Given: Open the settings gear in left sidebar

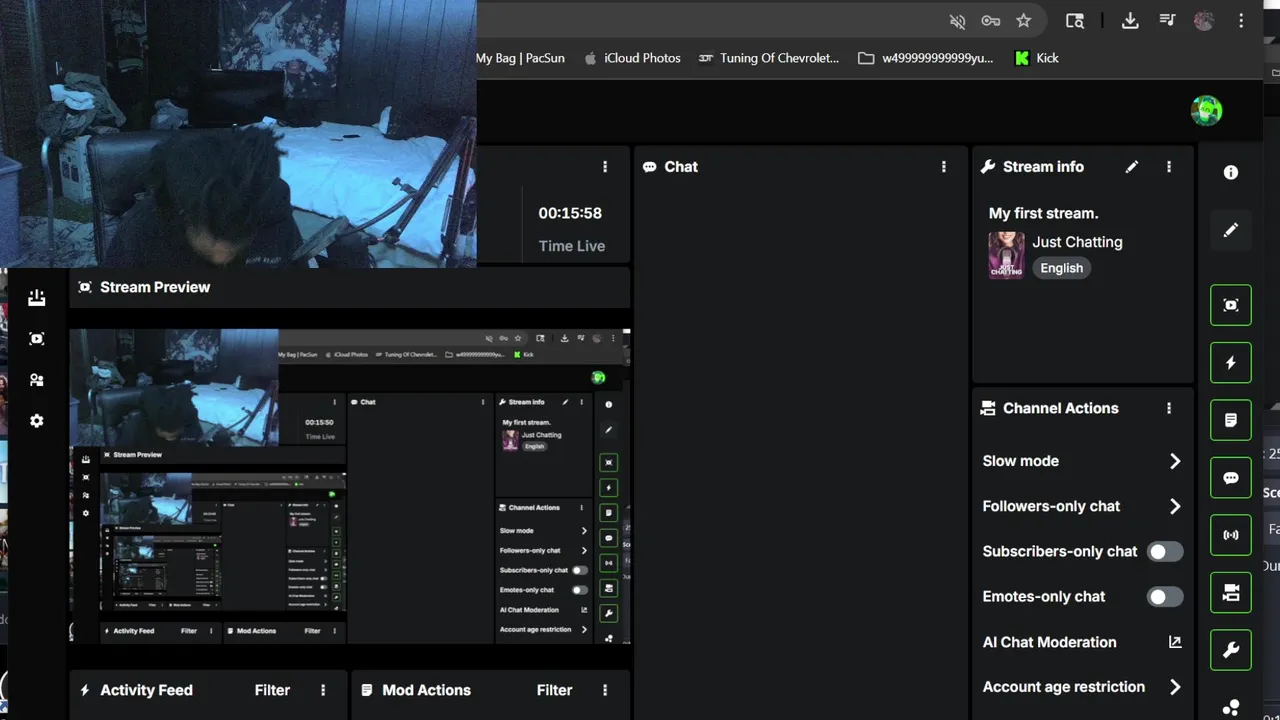Looking at the screenshot, I should point(37,421).
